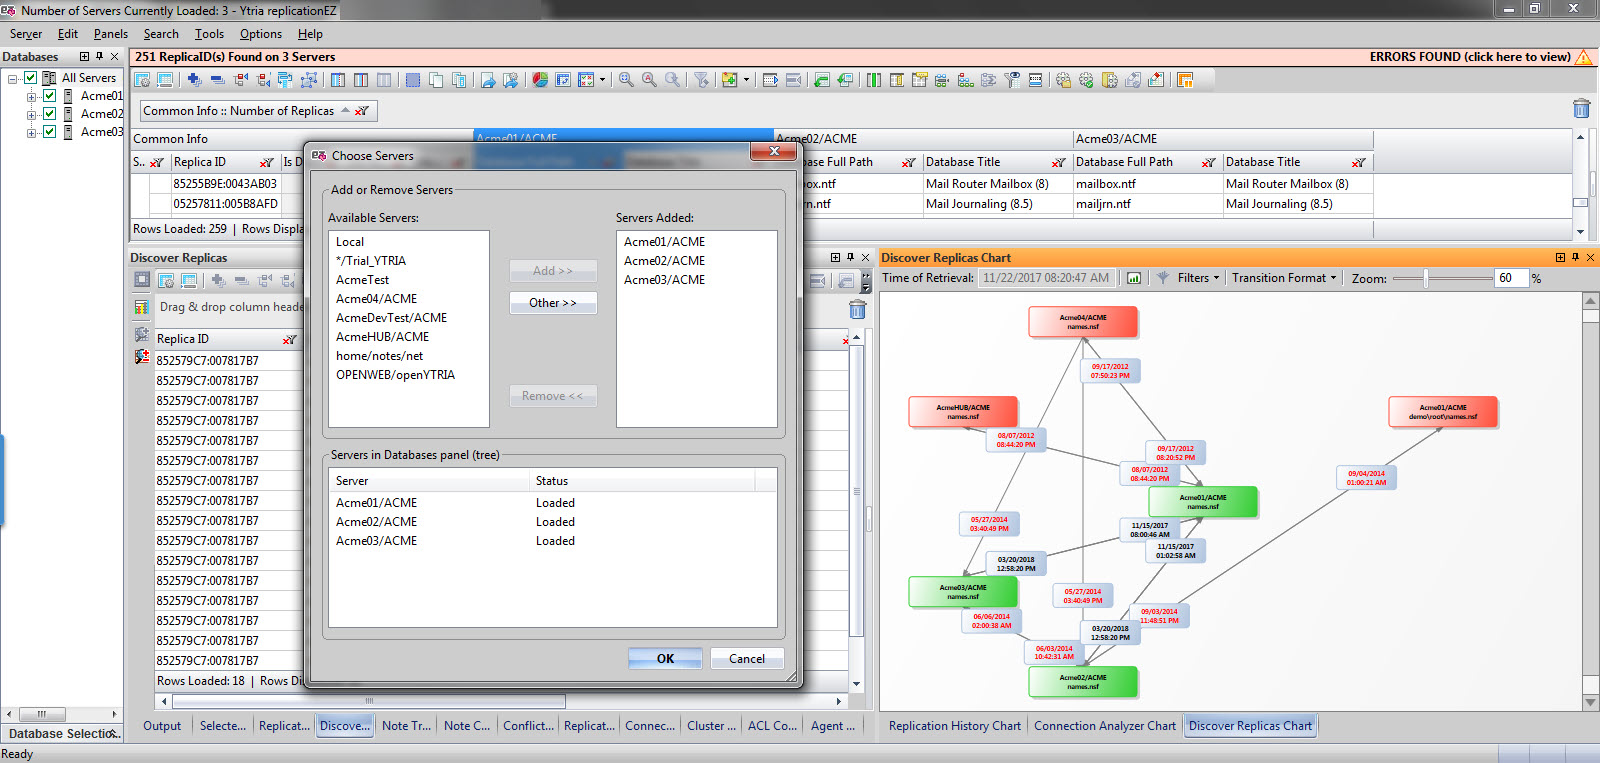
Task: Click the green tree hierarchy icon in toolbar
Action: coord(965,80)
